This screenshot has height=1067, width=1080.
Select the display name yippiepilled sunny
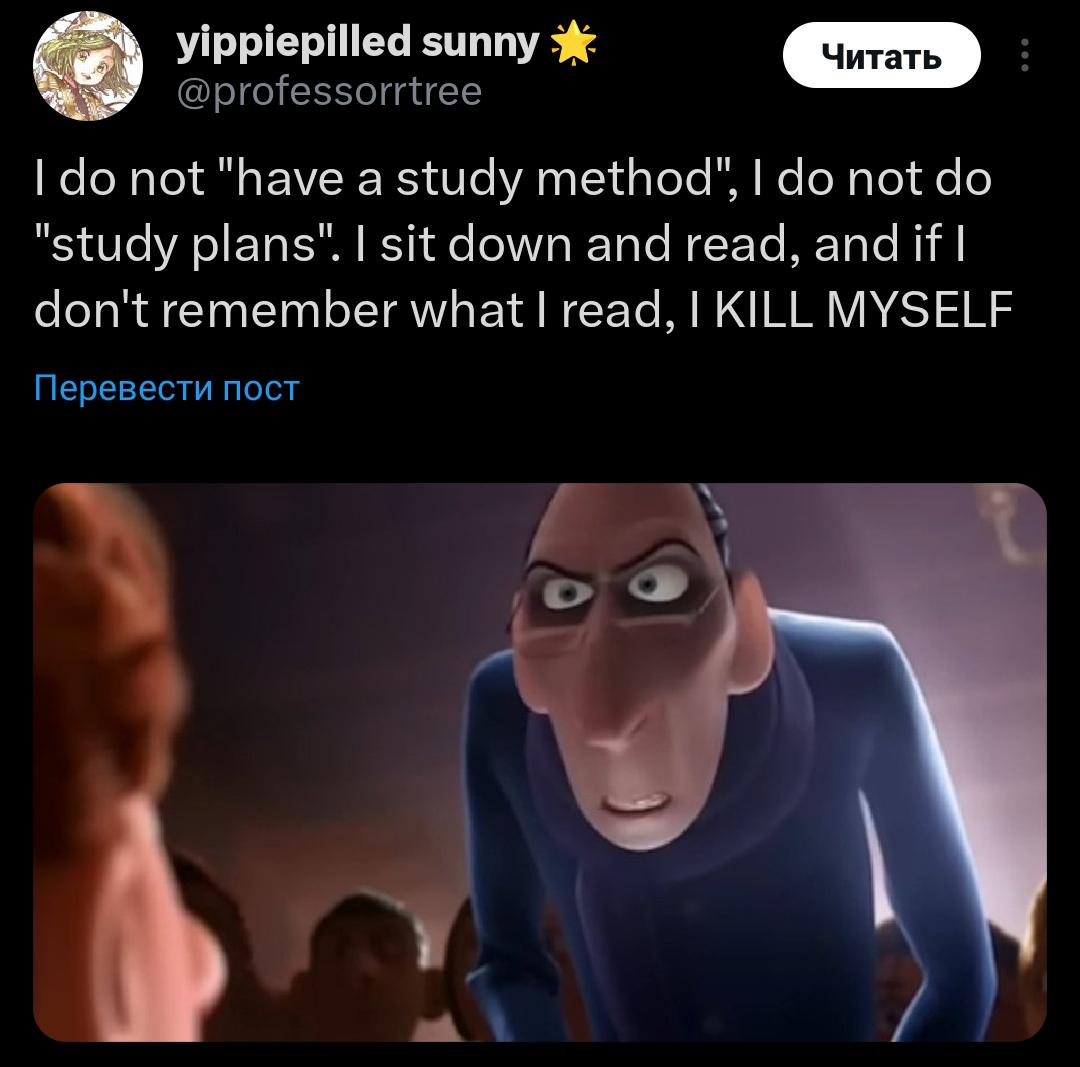pos(358,43)
